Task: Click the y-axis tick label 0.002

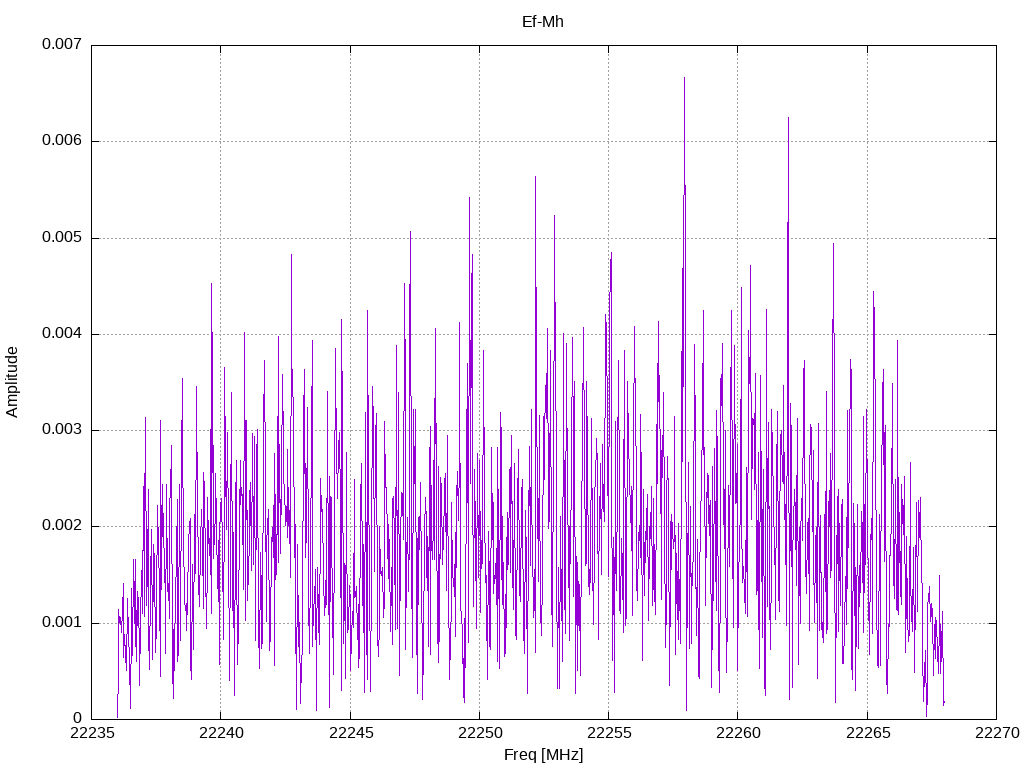Action: pos(62,526)
